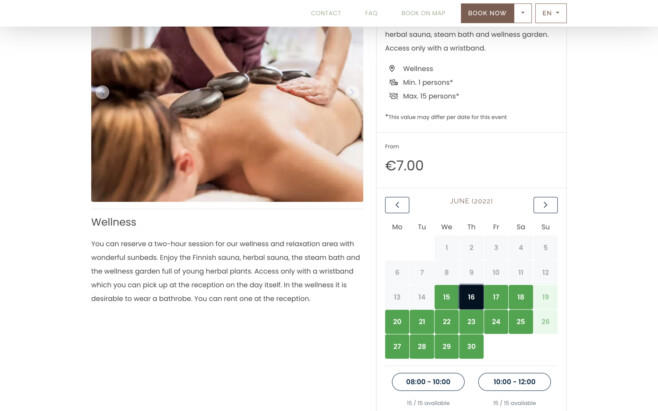The height and width of the screenshot is (411, 658).
Task: Open the Book Now dropdown arrow
Action: (x=522, y=13)
